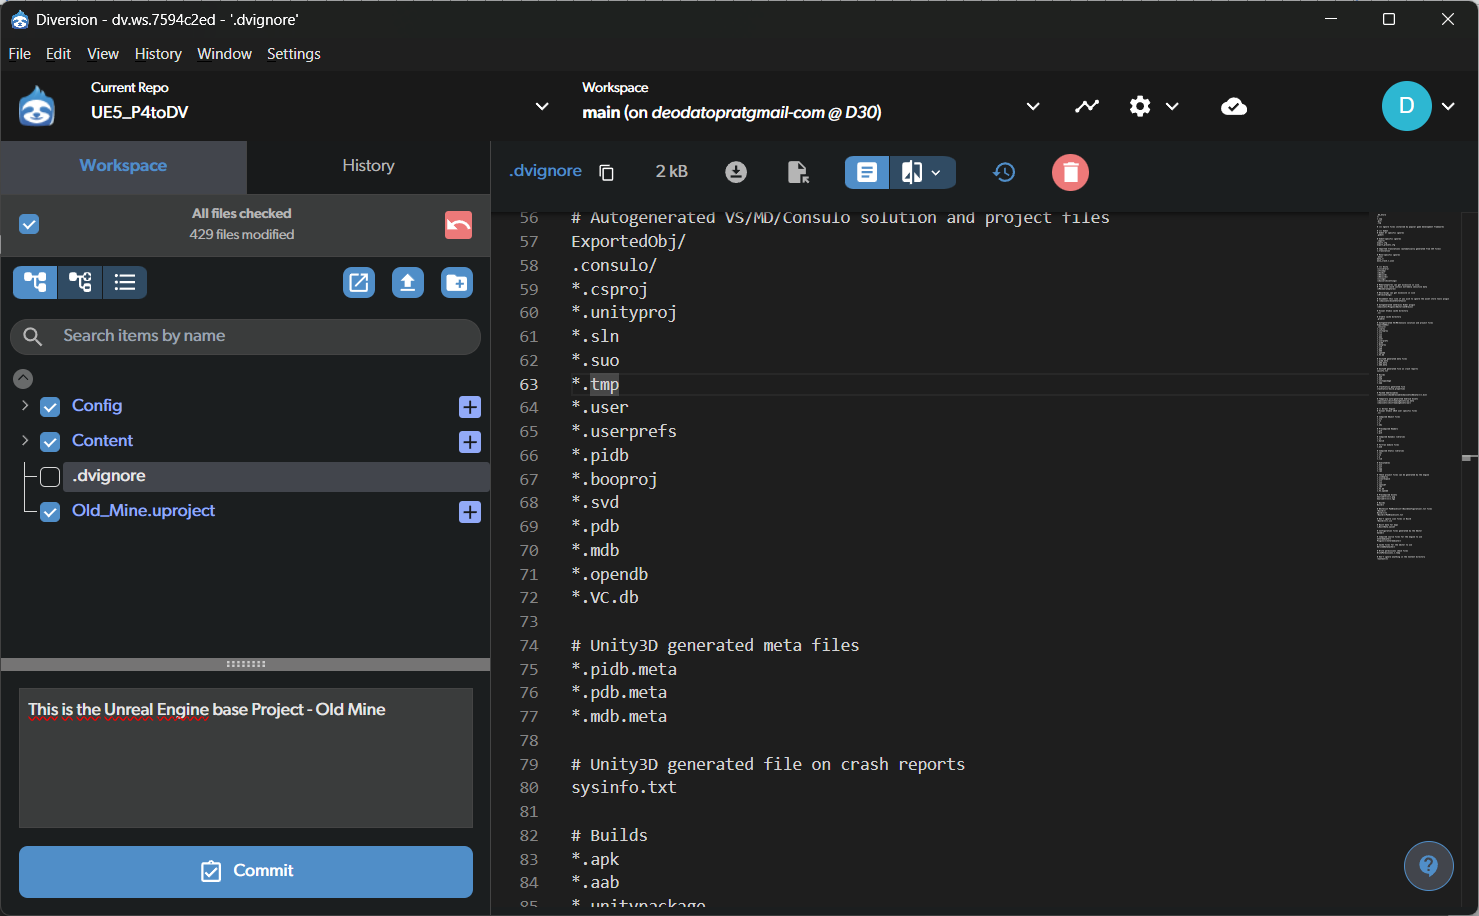Download the .dvignore file
This screenshot has width=1479, height=916.
[x=736, y=172]
